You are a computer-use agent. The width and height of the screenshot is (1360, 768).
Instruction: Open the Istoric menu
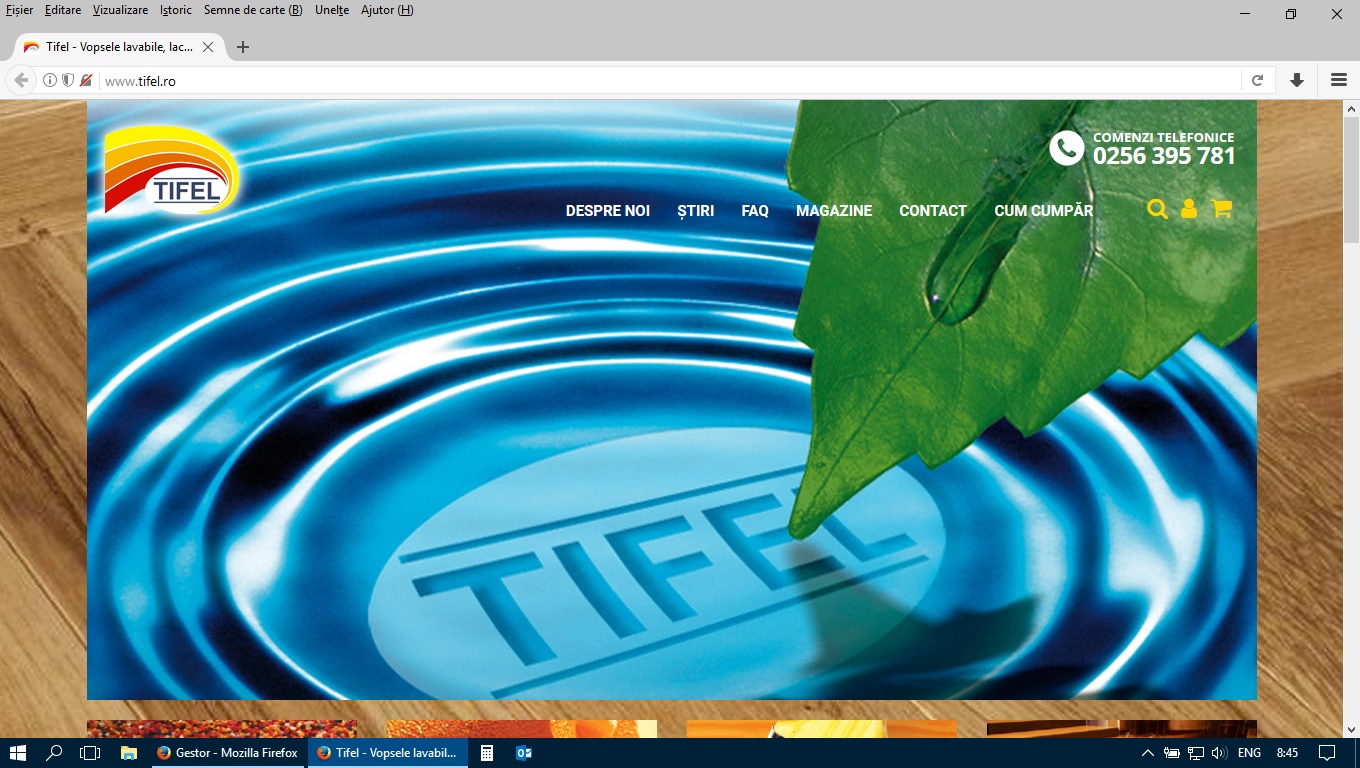click(176, 10)
